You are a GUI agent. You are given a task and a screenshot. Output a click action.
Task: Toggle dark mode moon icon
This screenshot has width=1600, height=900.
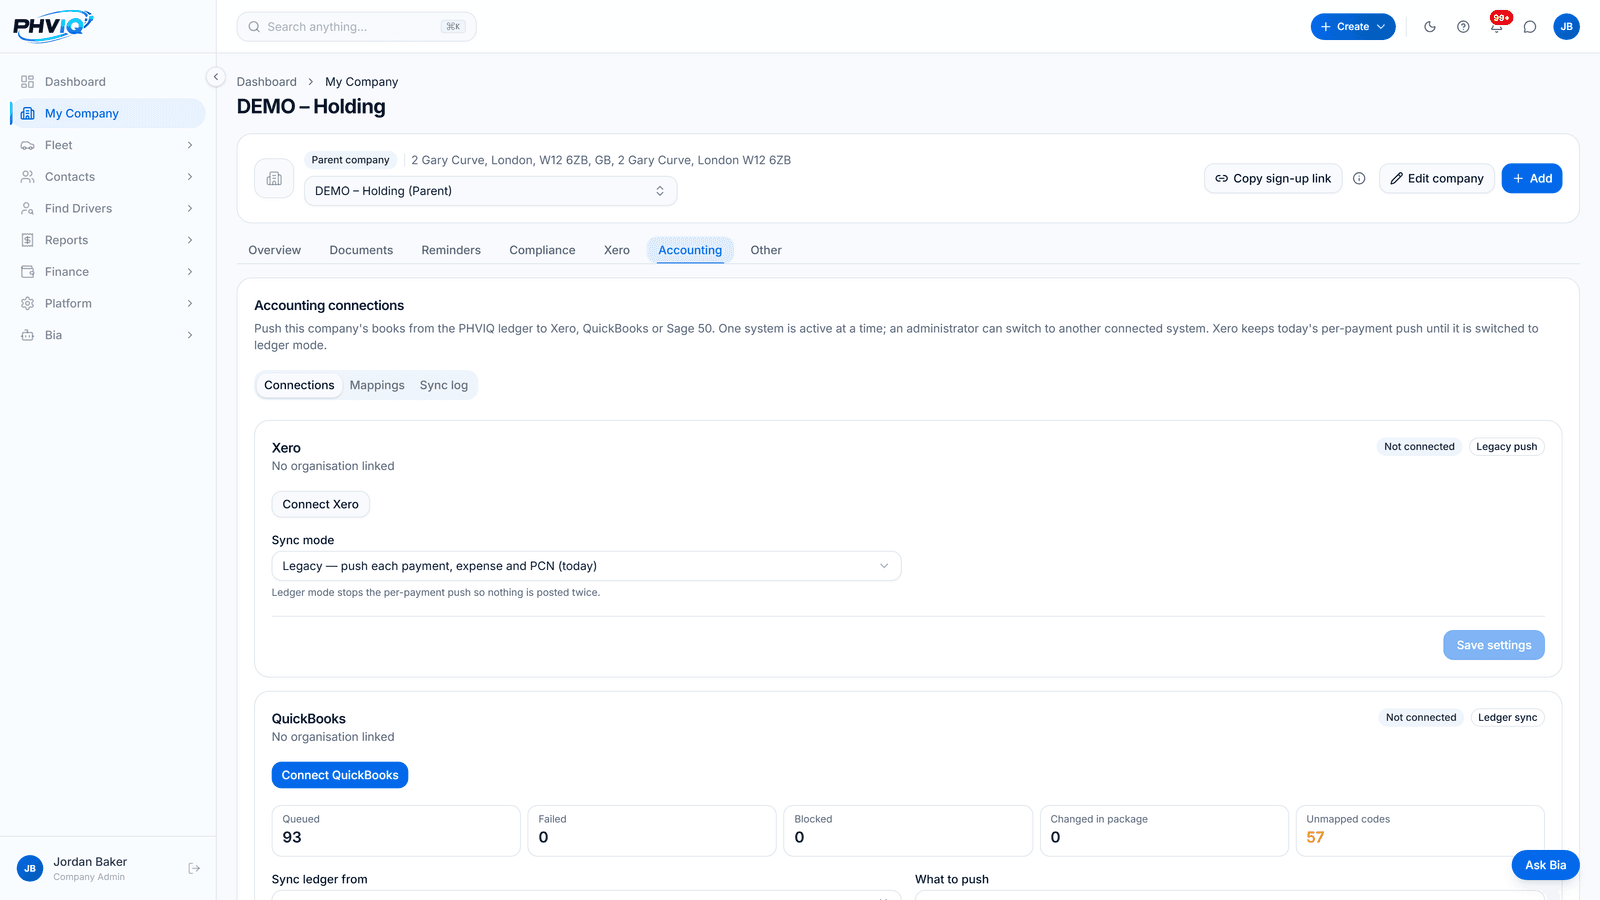(1430, 27)
